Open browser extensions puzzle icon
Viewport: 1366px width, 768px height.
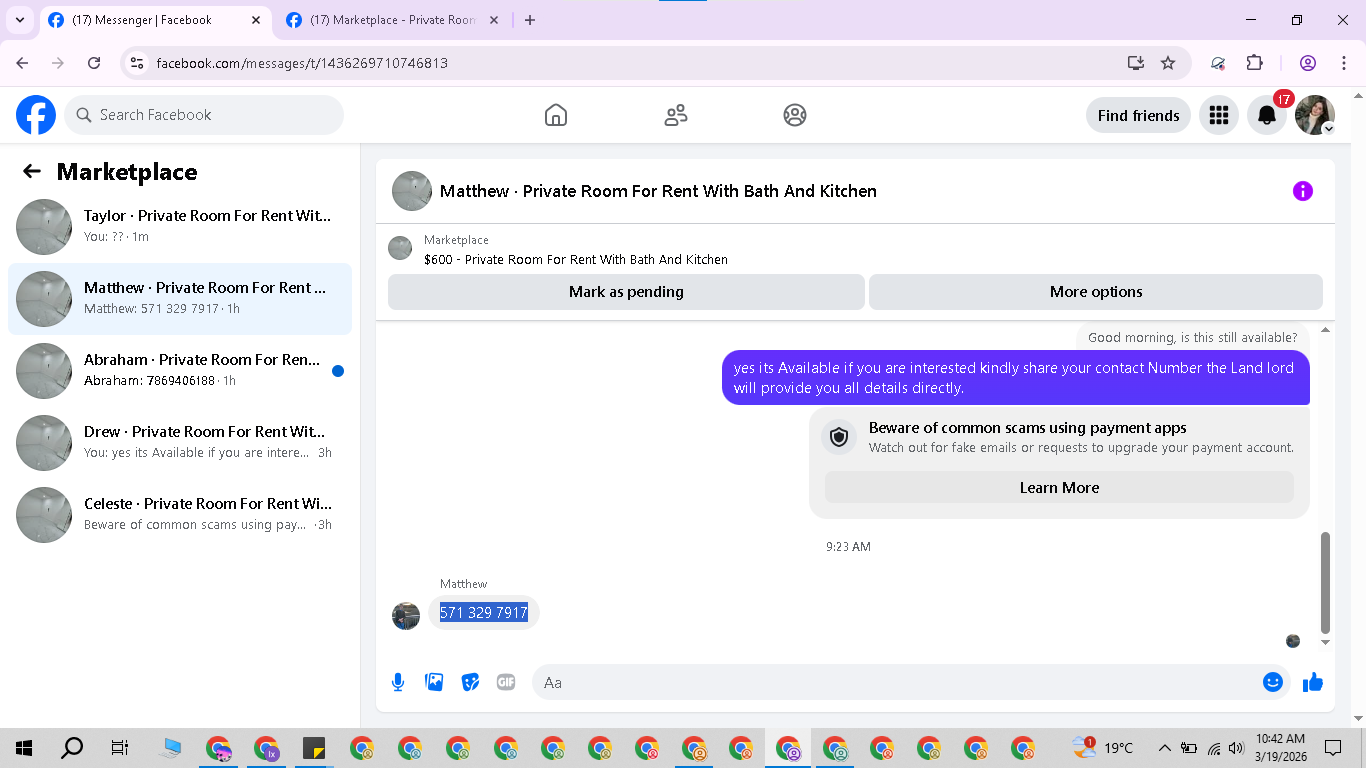pyautogui.click(x=1254, y=63)
